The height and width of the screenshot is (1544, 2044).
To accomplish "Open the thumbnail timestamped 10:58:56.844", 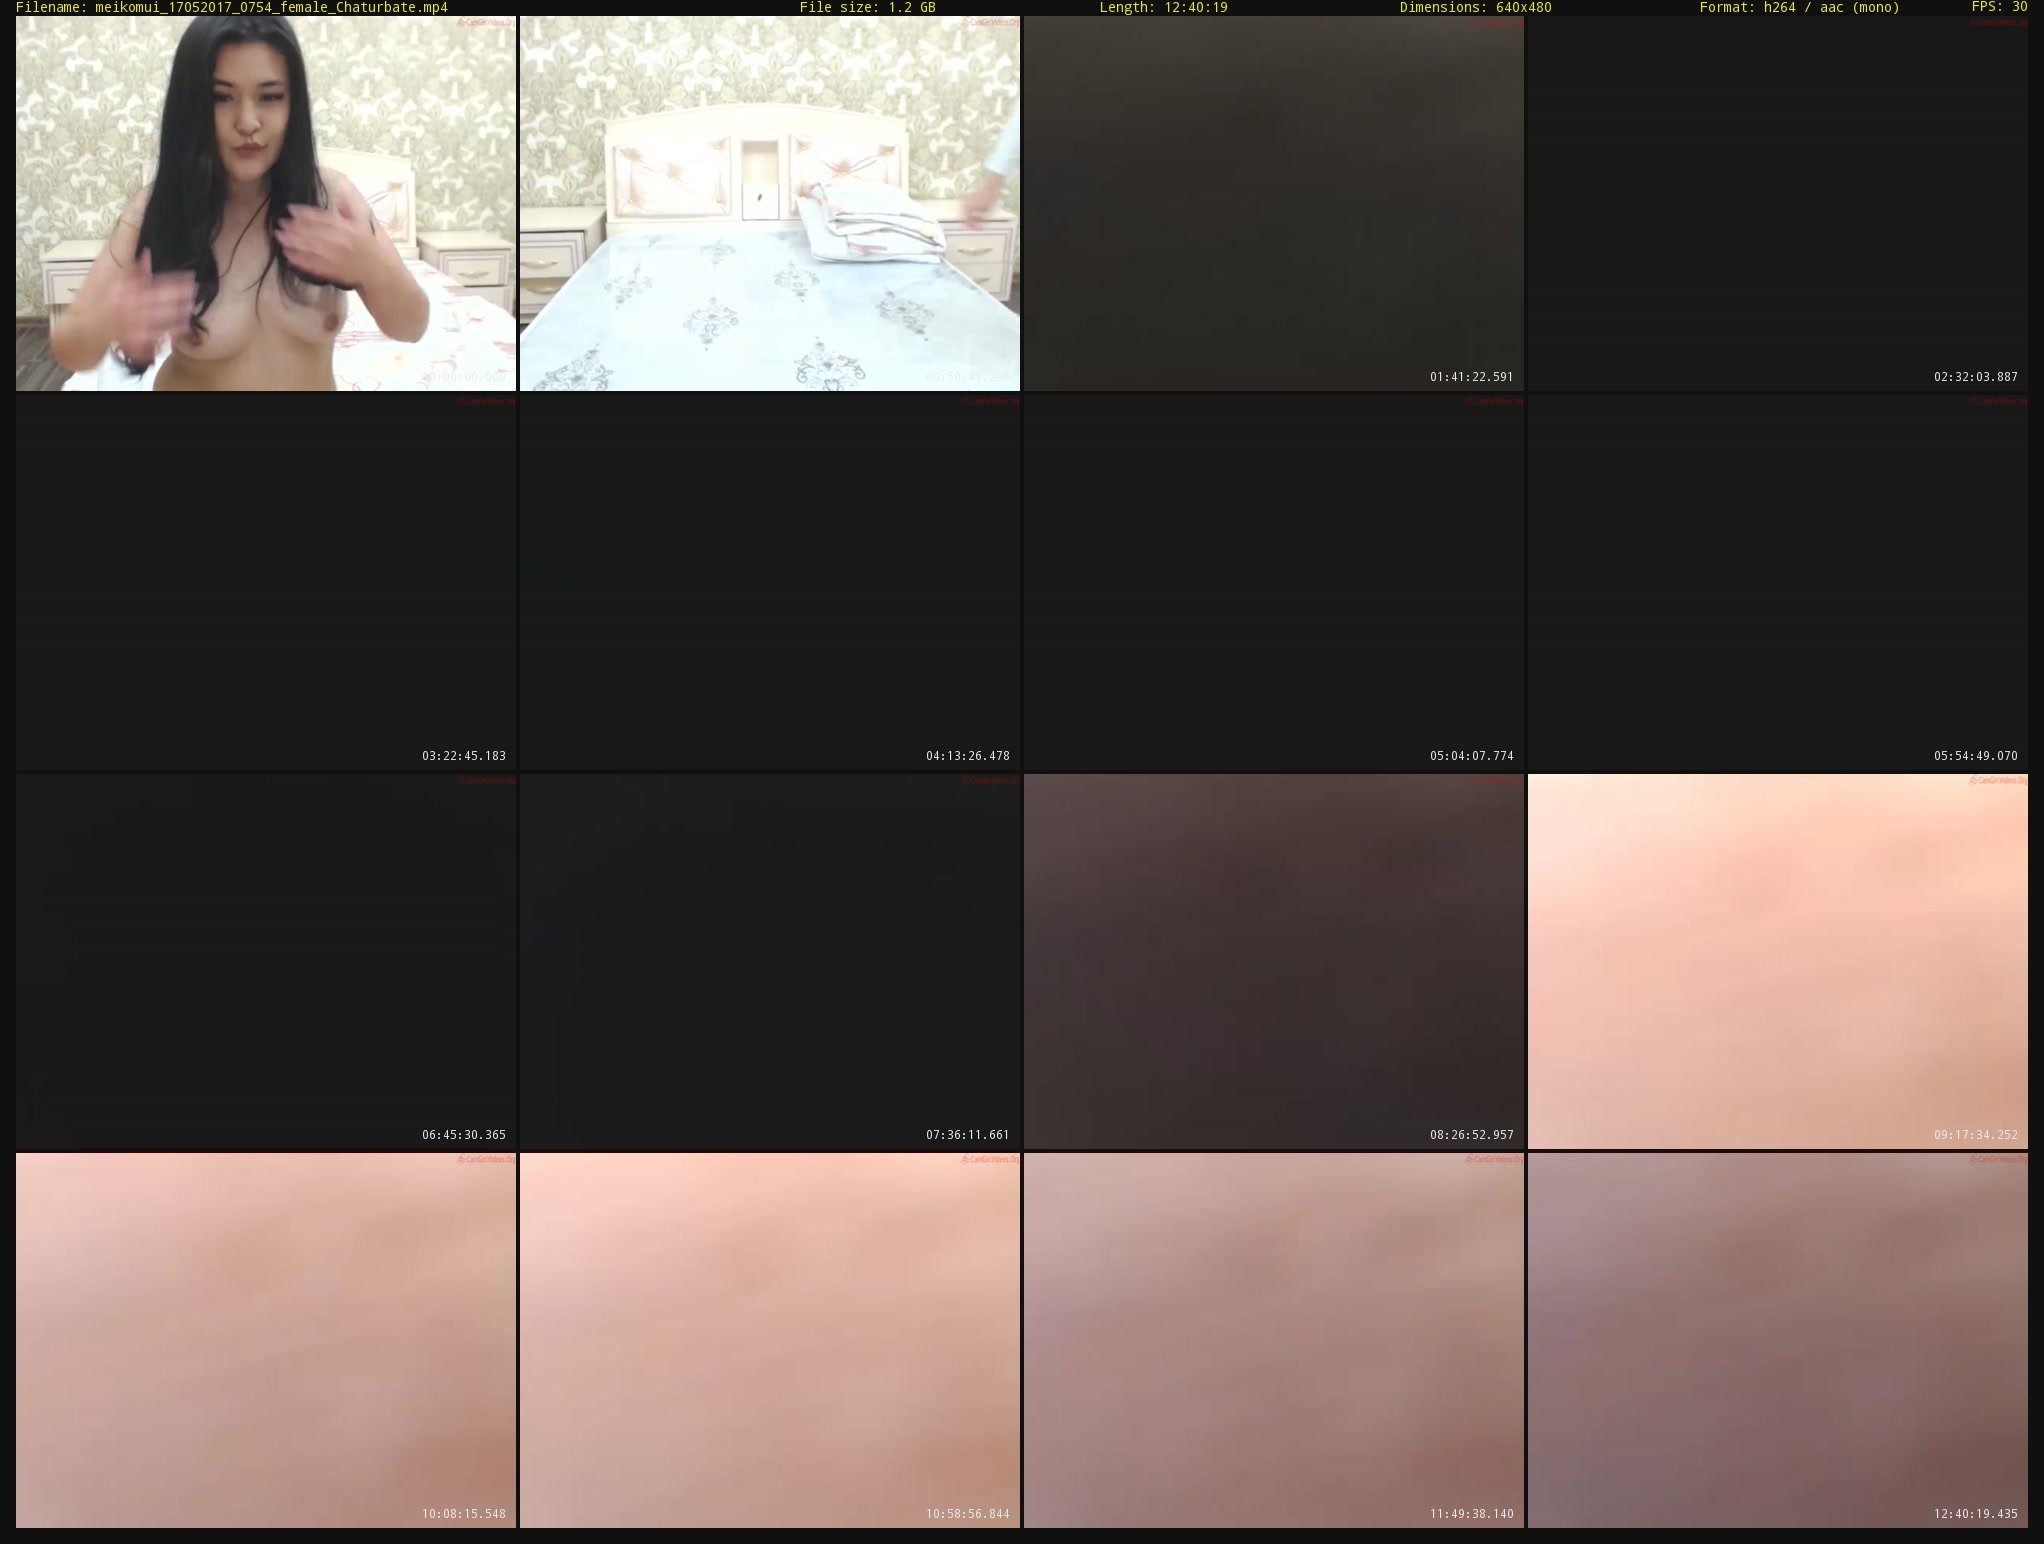I will click(769, 1340).
